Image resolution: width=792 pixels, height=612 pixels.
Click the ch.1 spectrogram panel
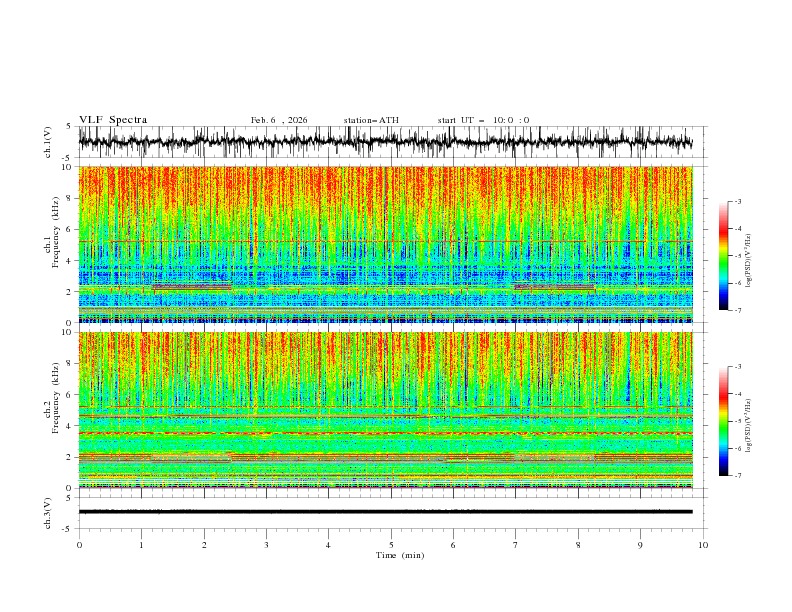(x=385, y=244)
